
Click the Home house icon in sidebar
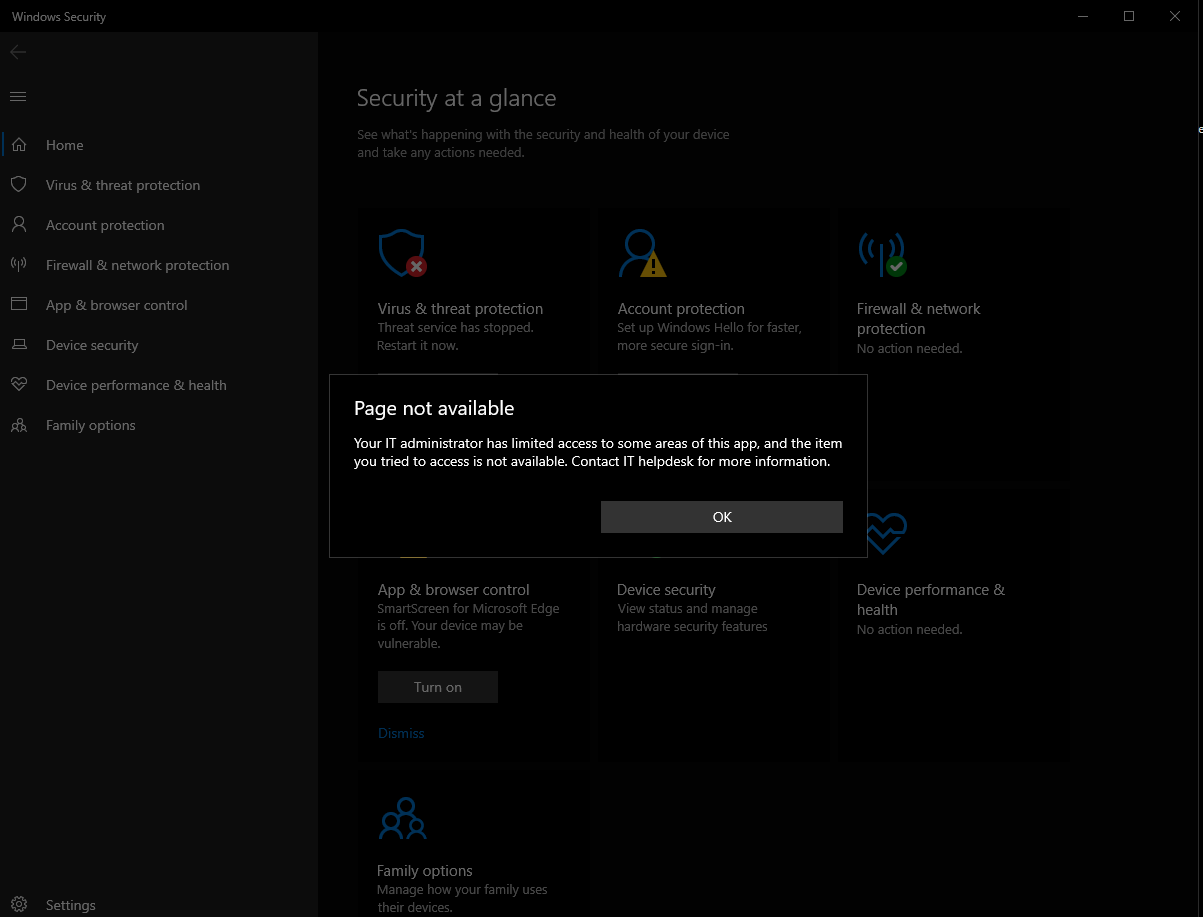tap(18, 145)
